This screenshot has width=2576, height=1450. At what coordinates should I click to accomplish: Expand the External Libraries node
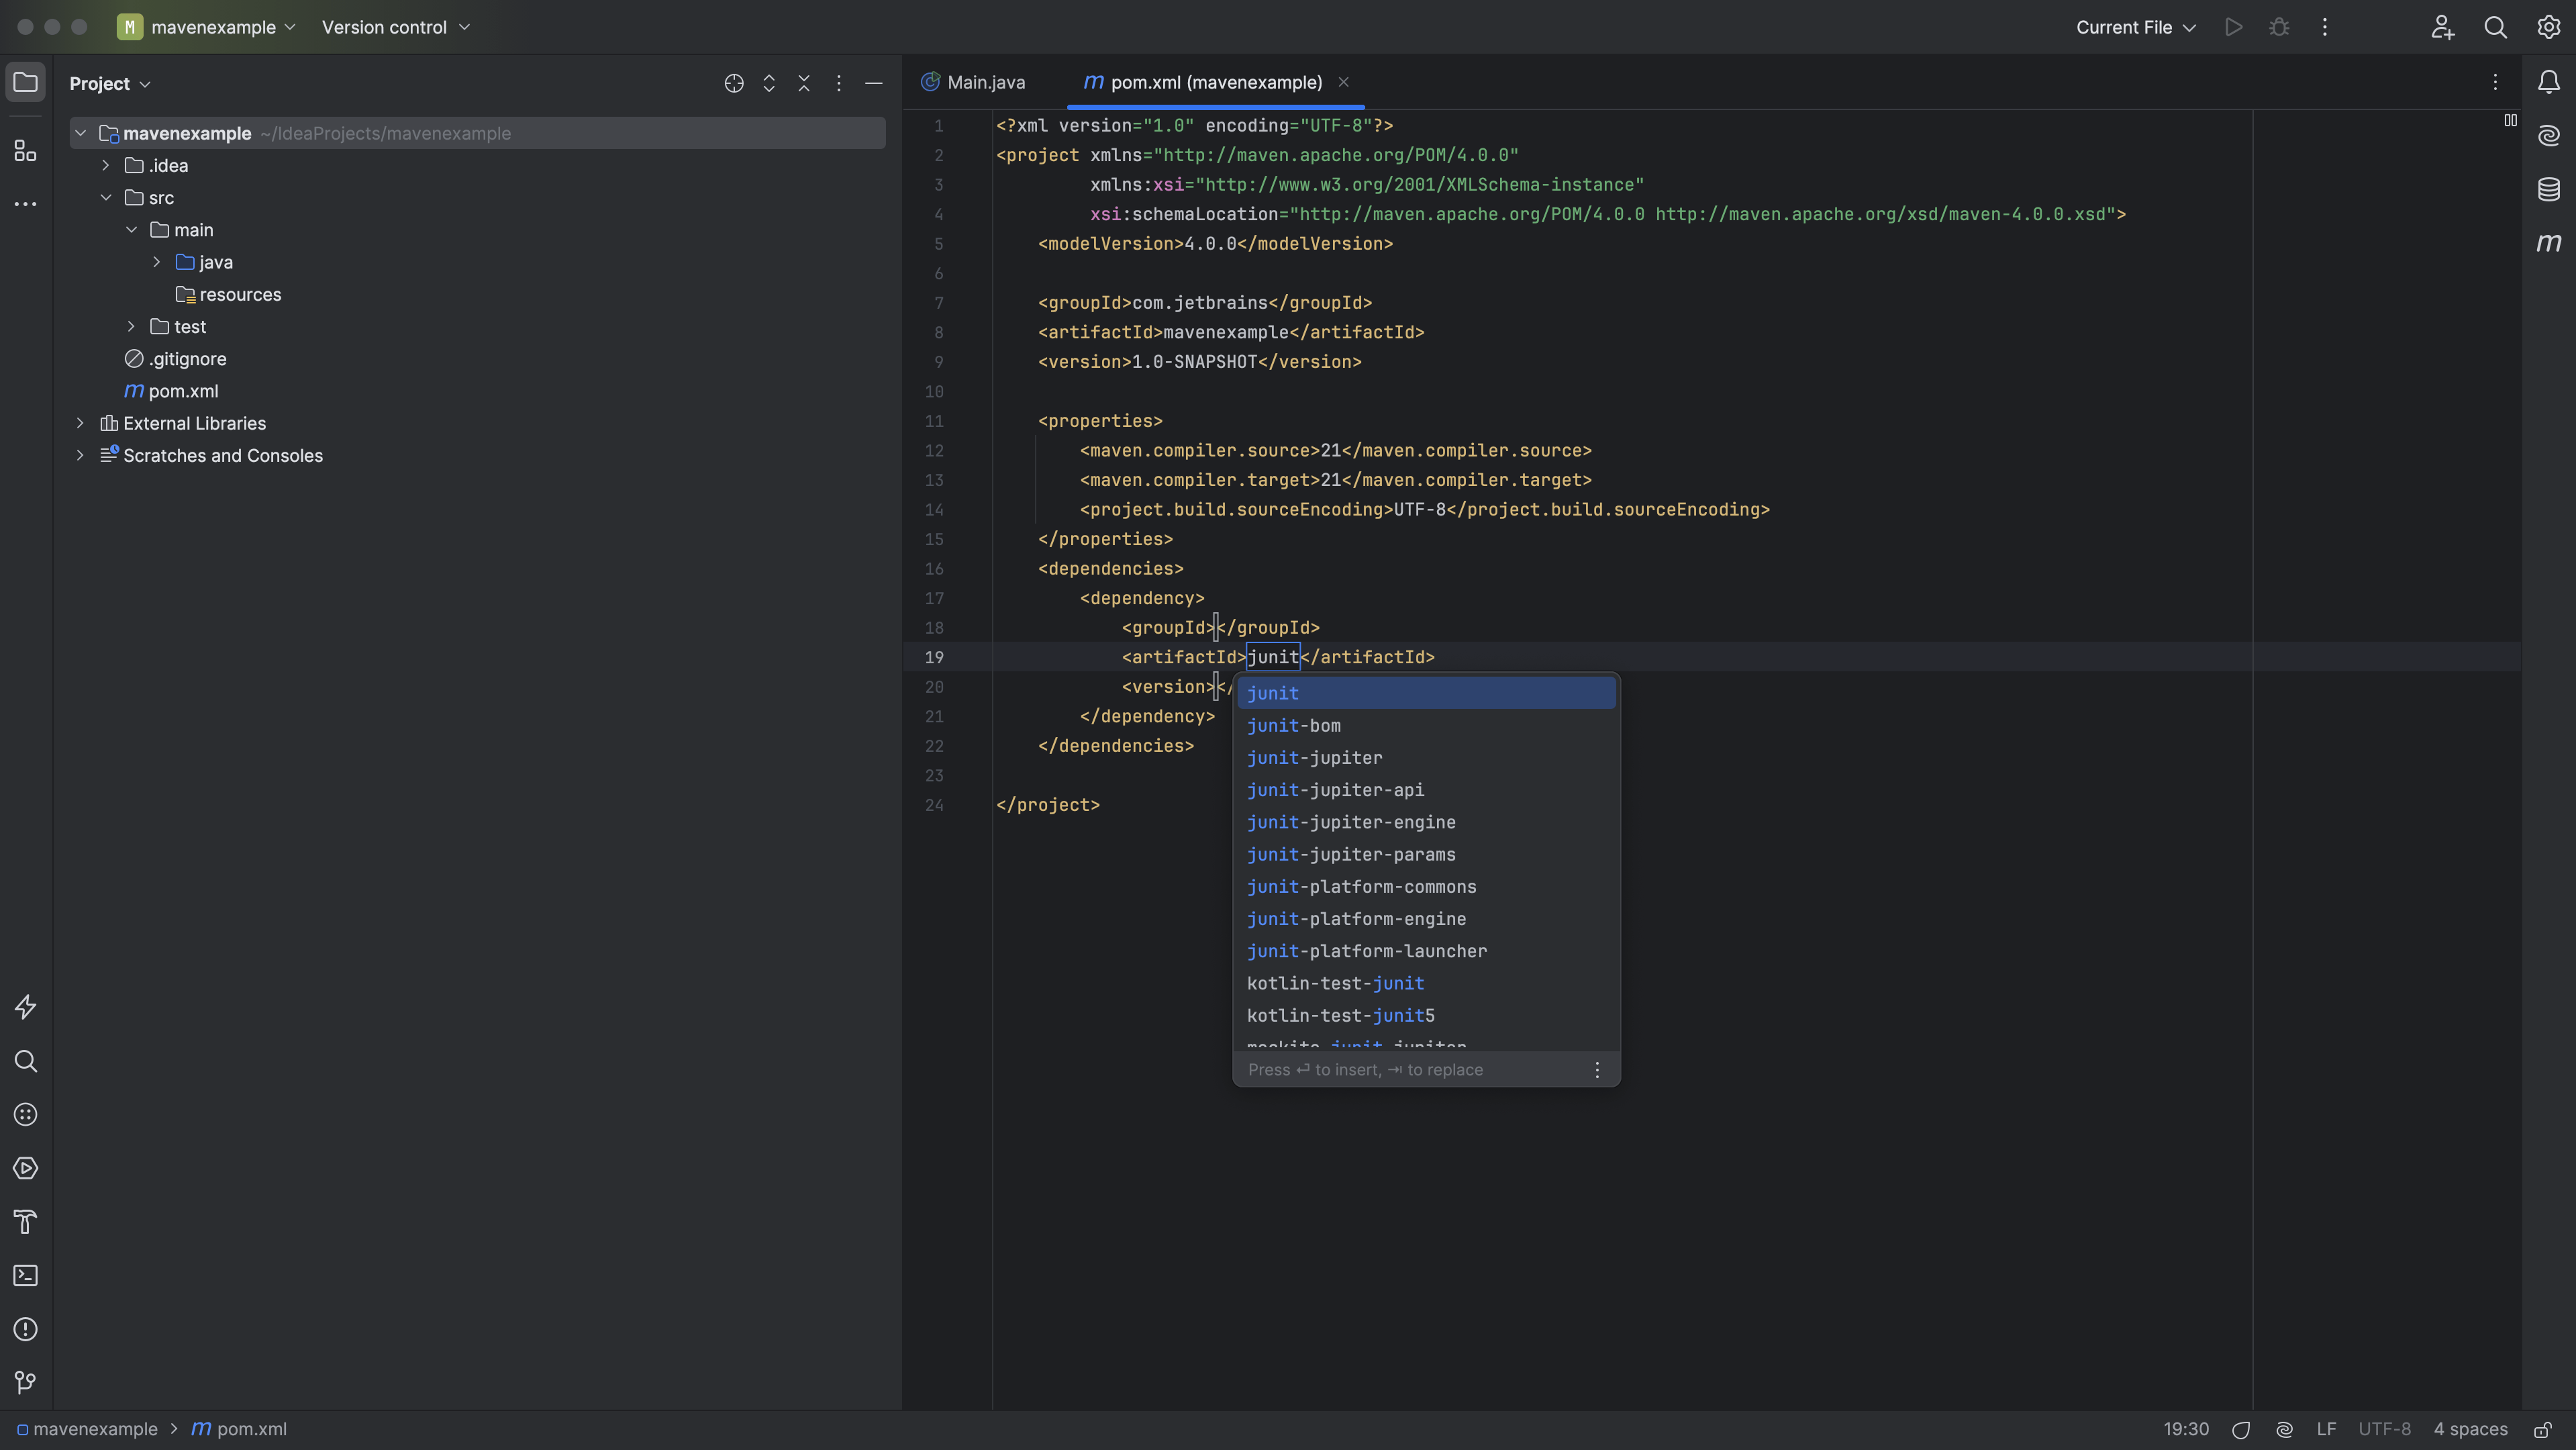80,423
